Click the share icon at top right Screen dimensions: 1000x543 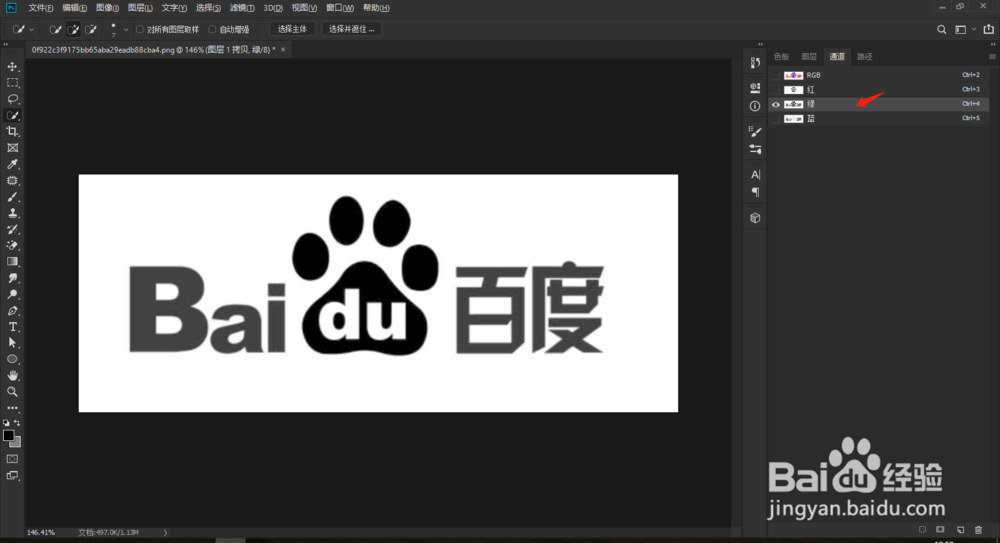coord(988,29)
